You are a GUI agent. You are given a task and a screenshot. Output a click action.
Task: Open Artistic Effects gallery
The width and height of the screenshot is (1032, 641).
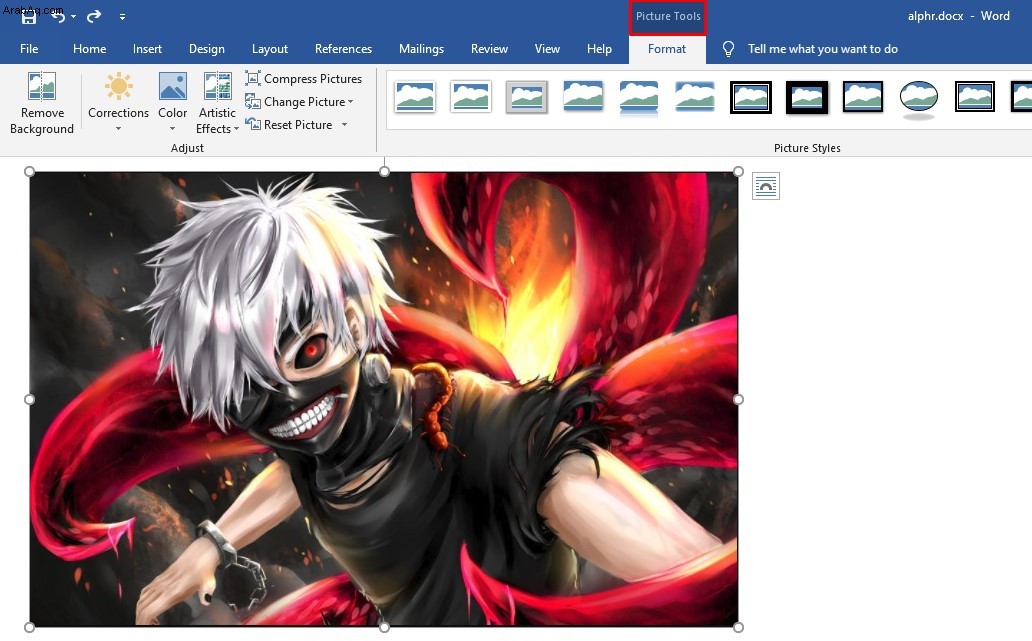point(217,103)
